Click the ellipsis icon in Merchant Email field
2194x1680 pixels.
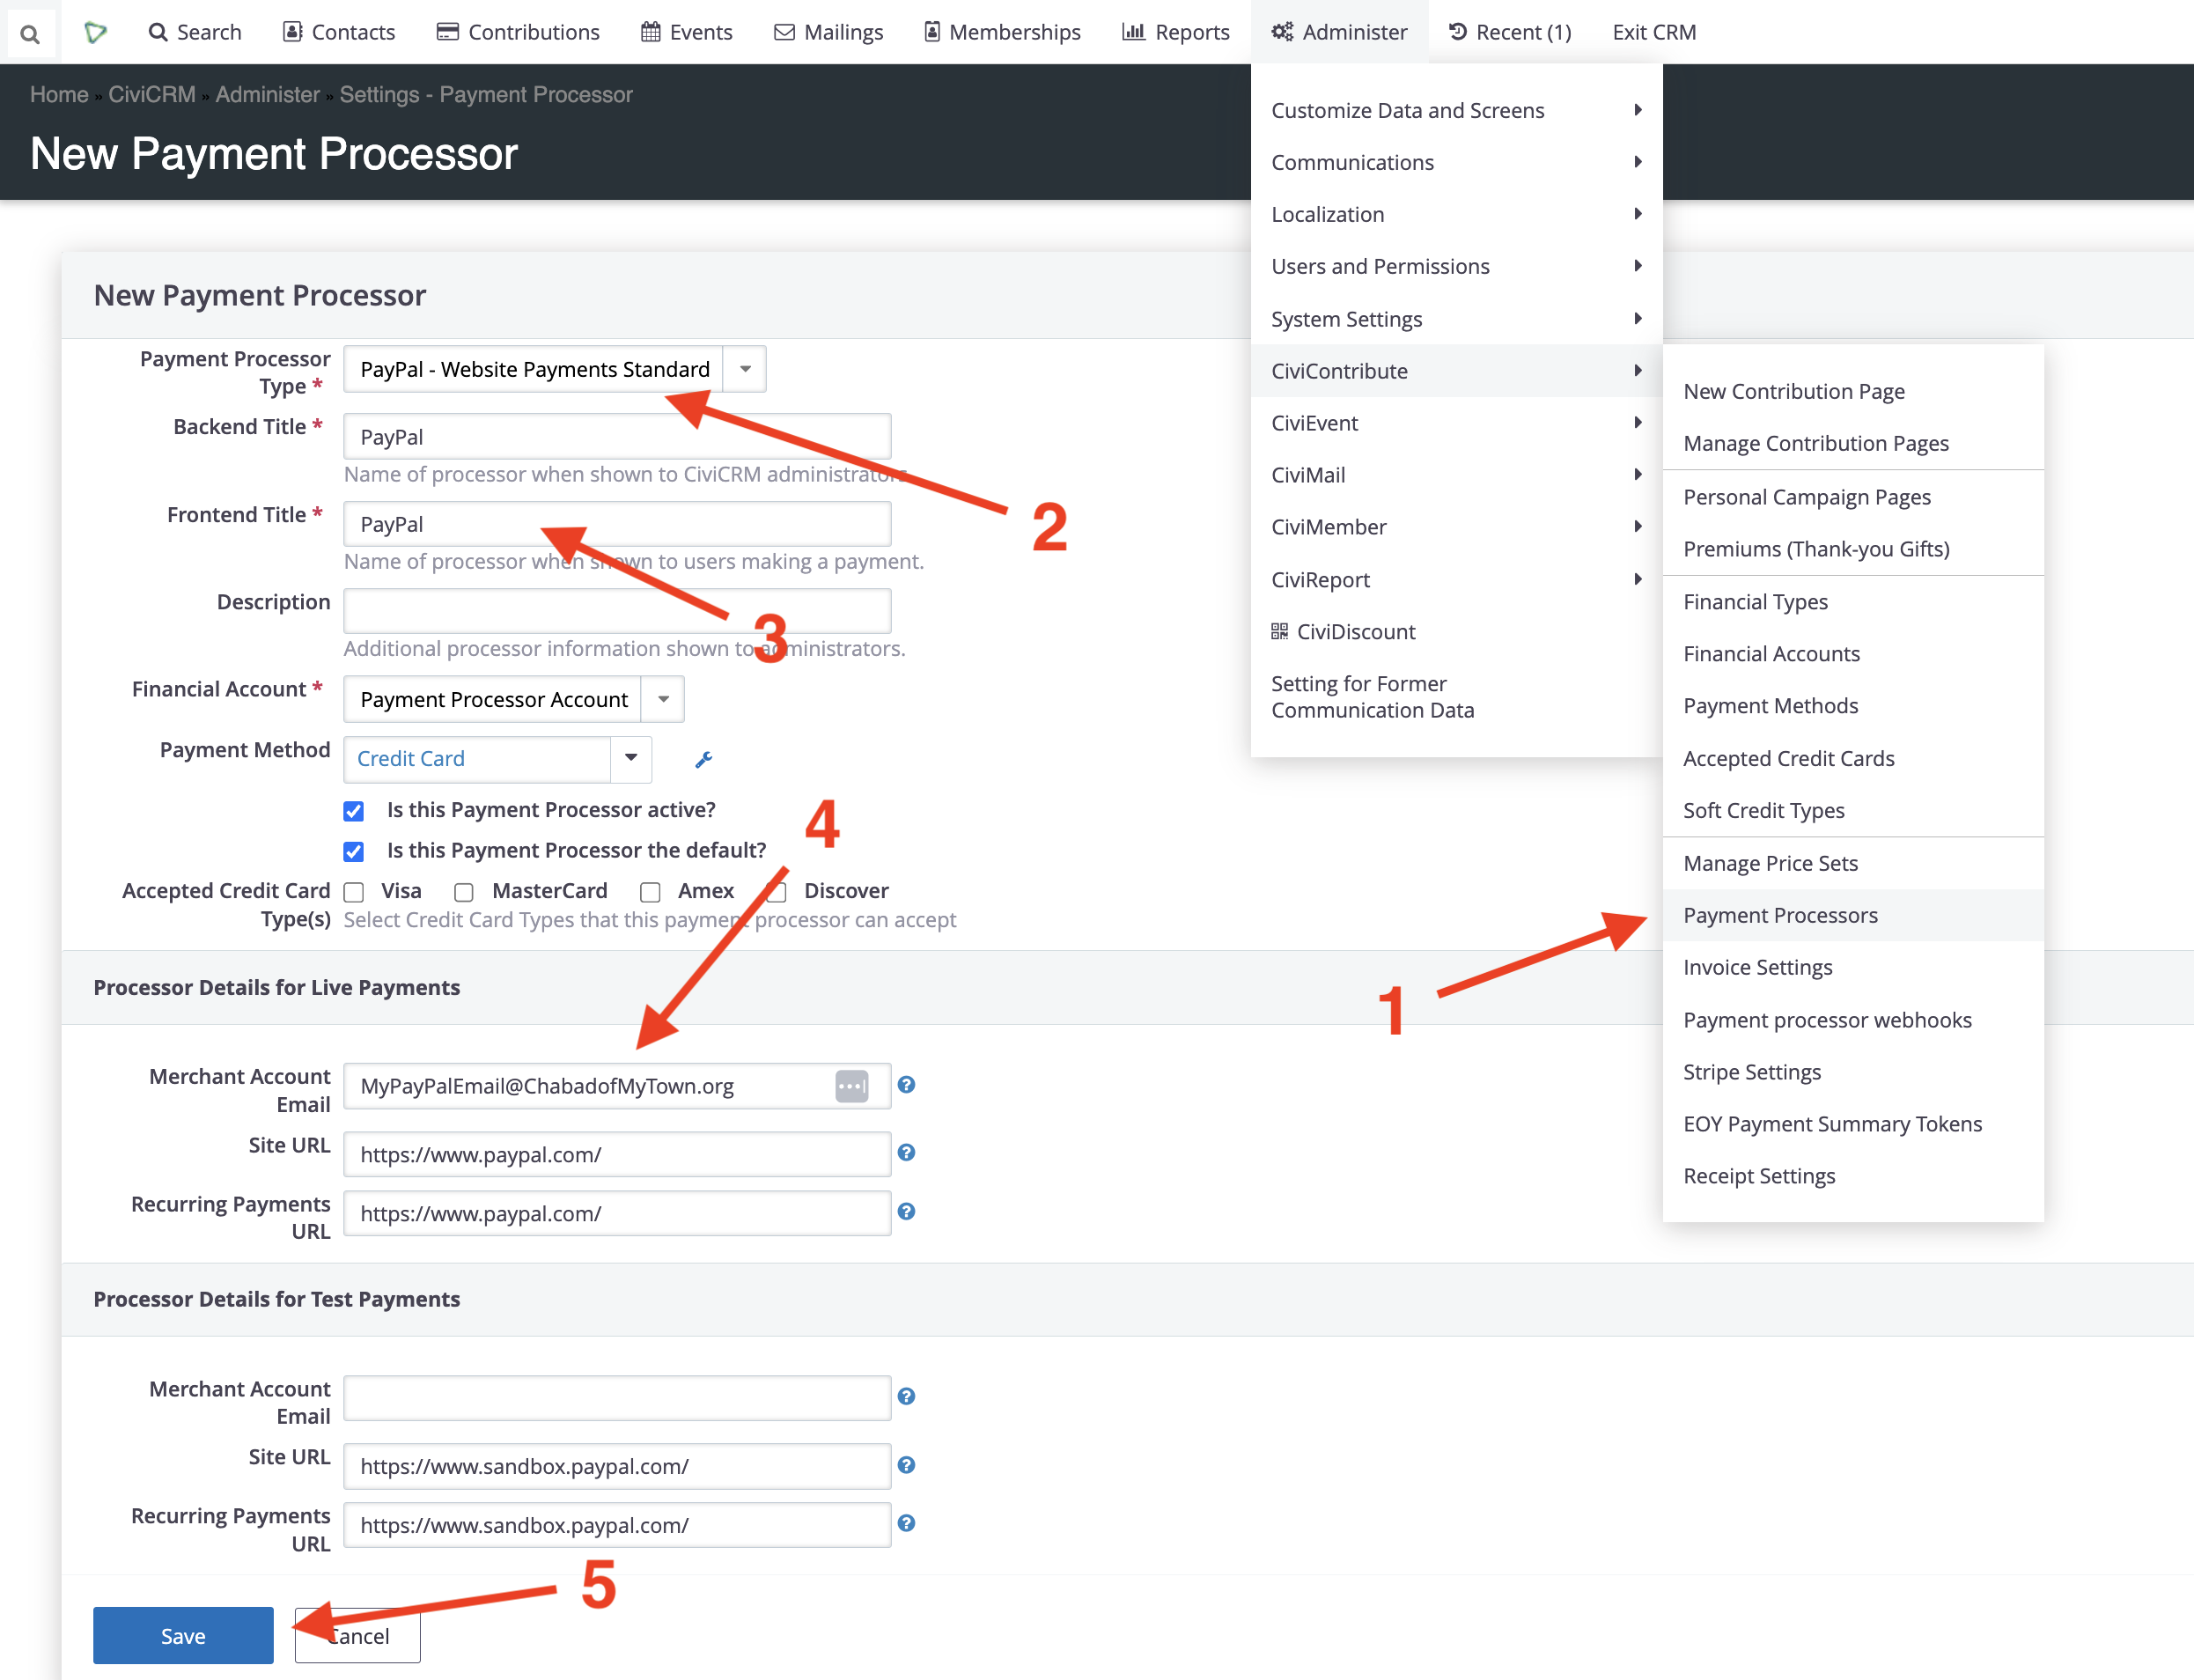[851, 1086]
